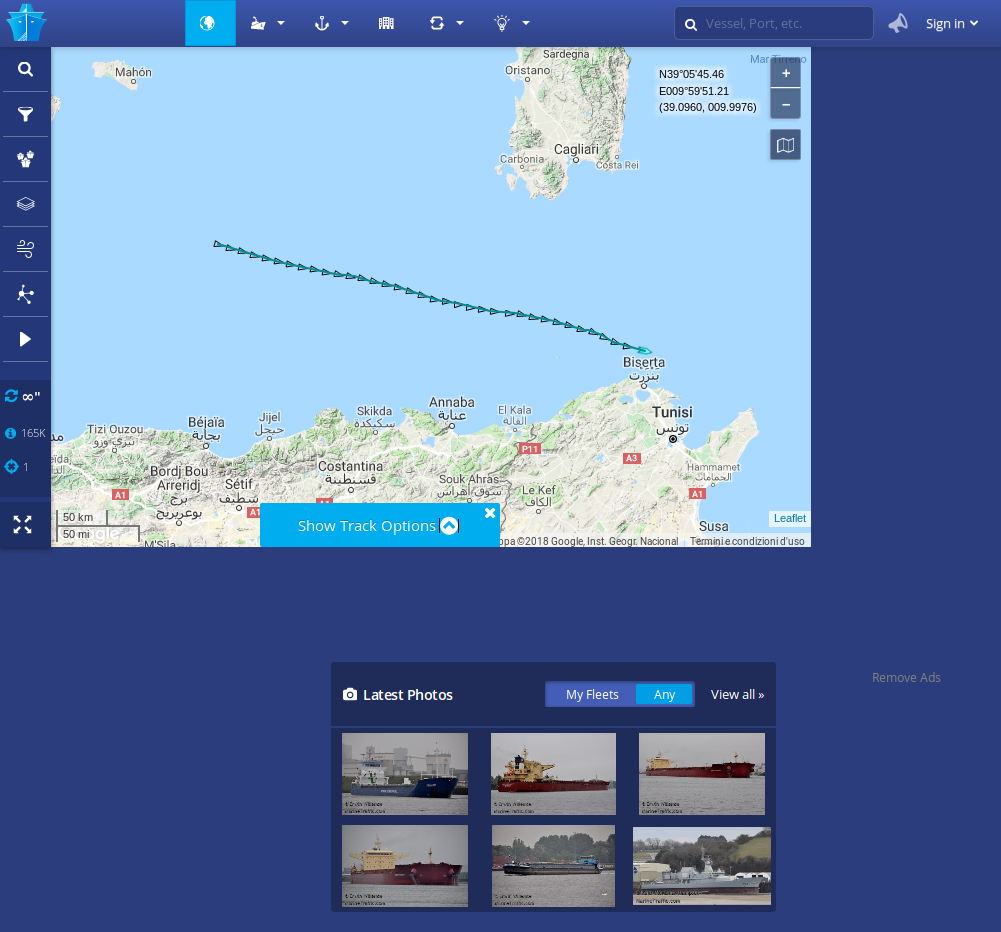Expand the lightbulb menu in top bar
Image resolution: width=1001 pixels, height=932 pixels.
click(x=511, y=23)
